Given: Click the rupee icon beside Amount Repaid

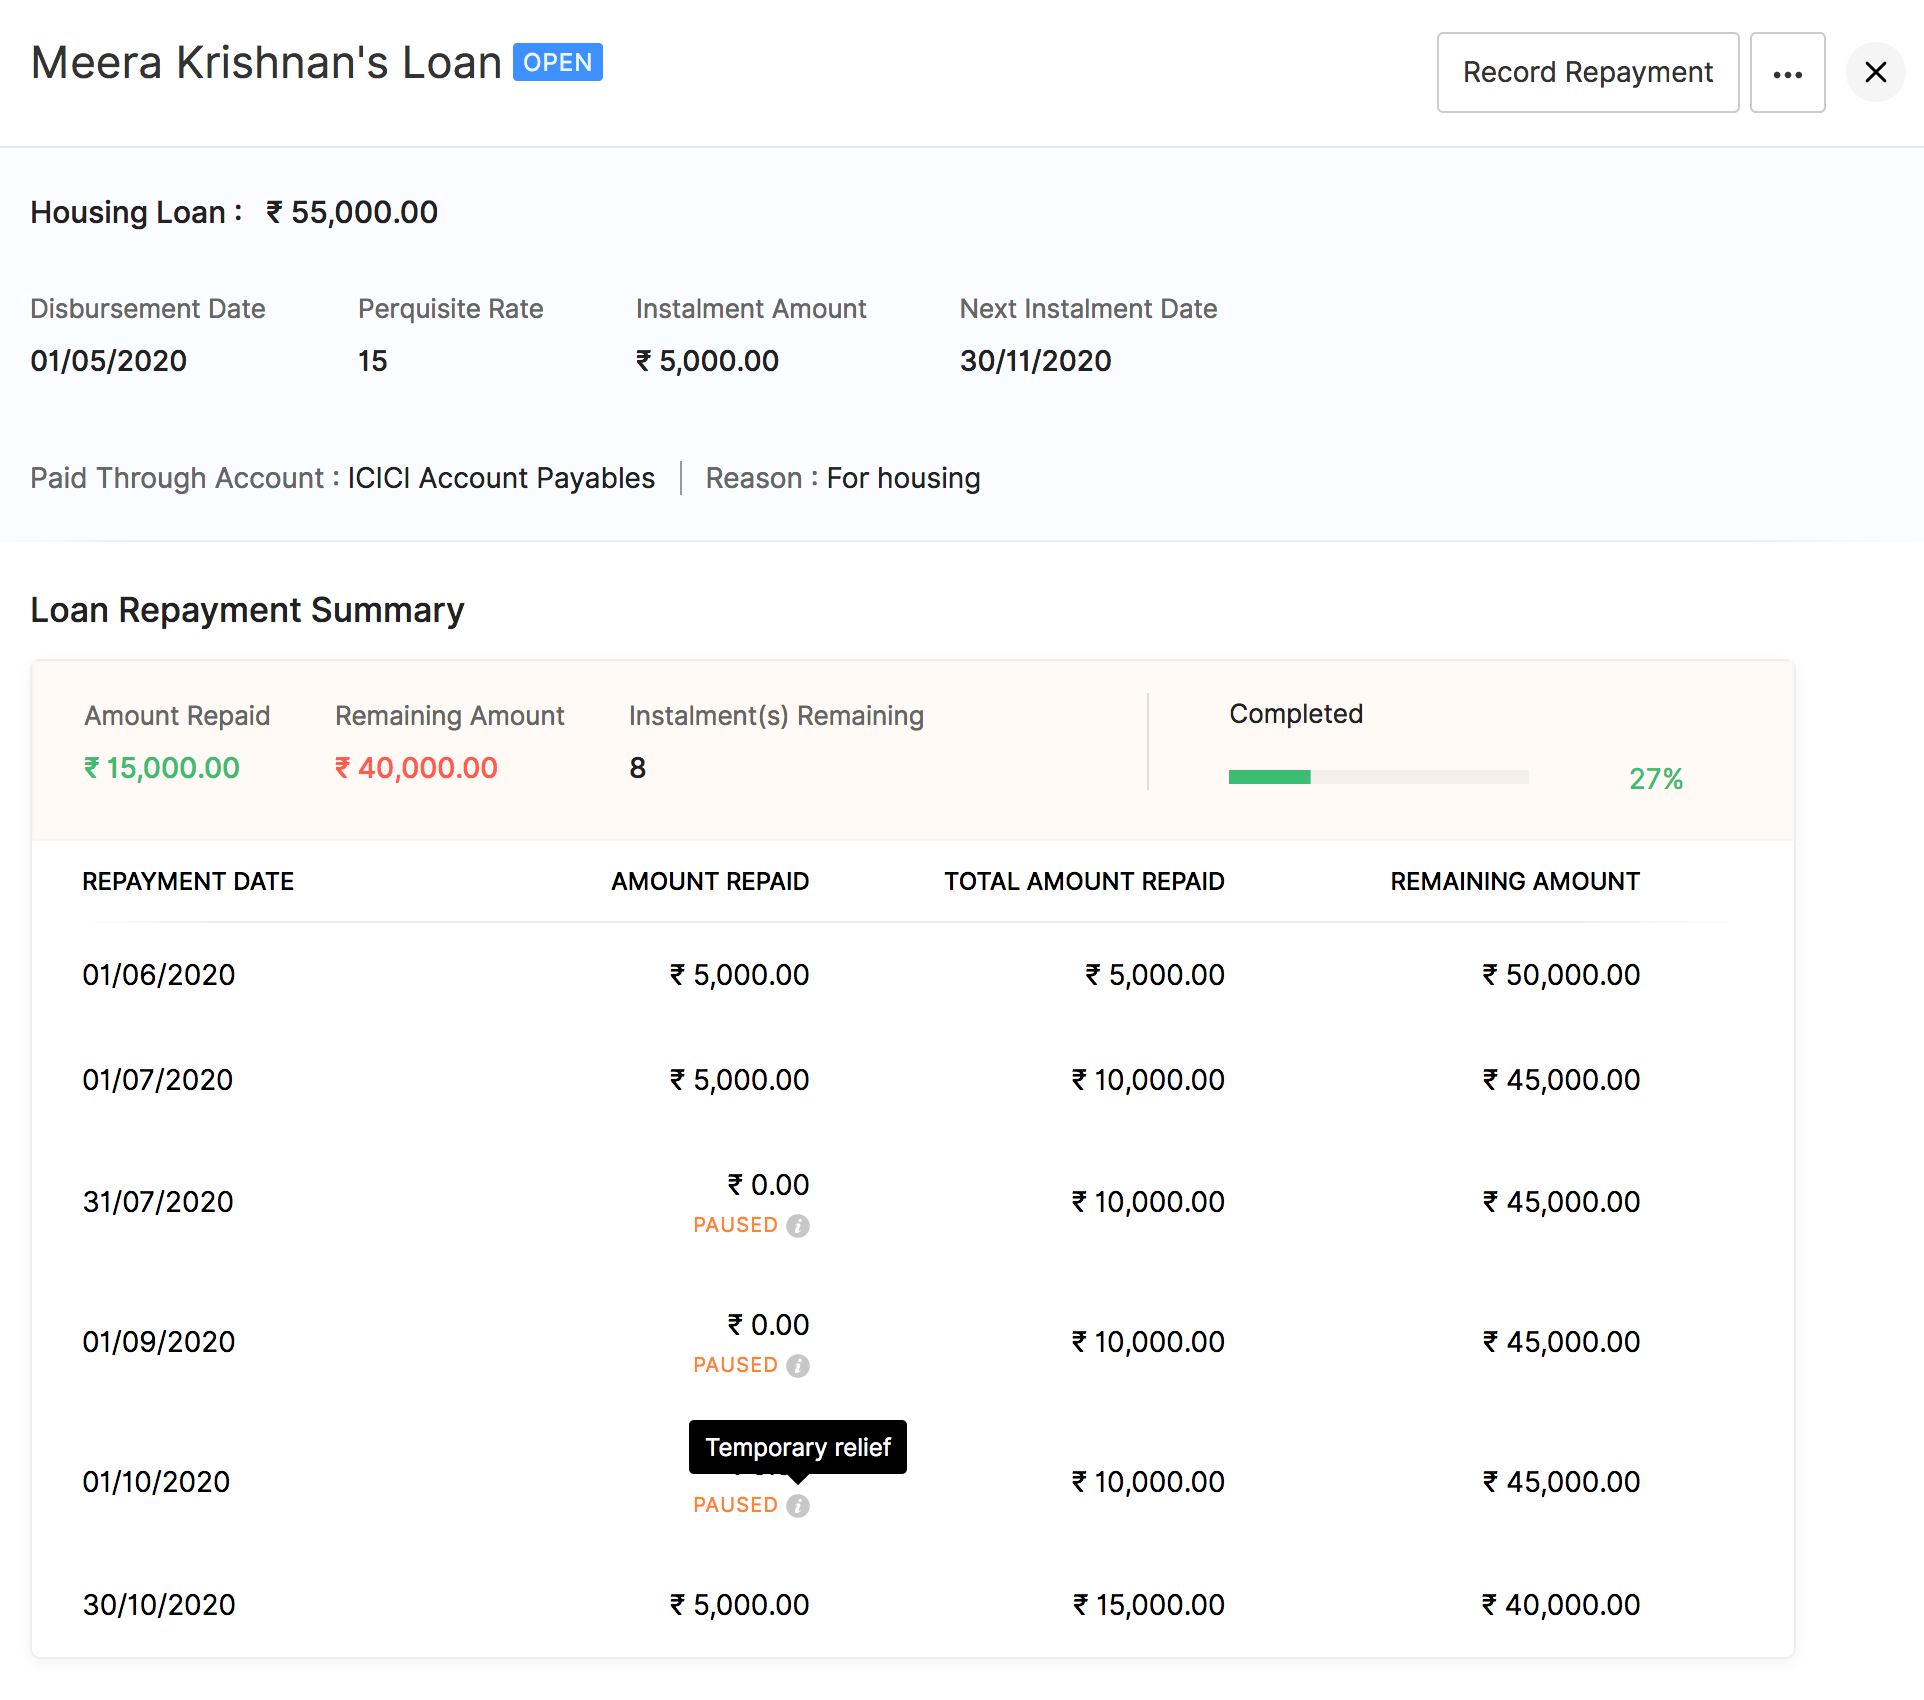Looking at the screenshot, I should (x=91, y=768).
